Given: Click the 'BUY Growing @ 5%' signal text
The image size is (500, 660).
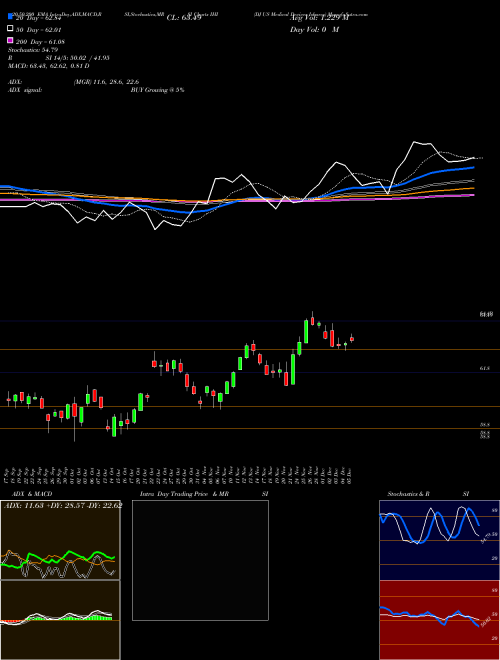Looking at the screenshot, I should (x=157, y=90).
